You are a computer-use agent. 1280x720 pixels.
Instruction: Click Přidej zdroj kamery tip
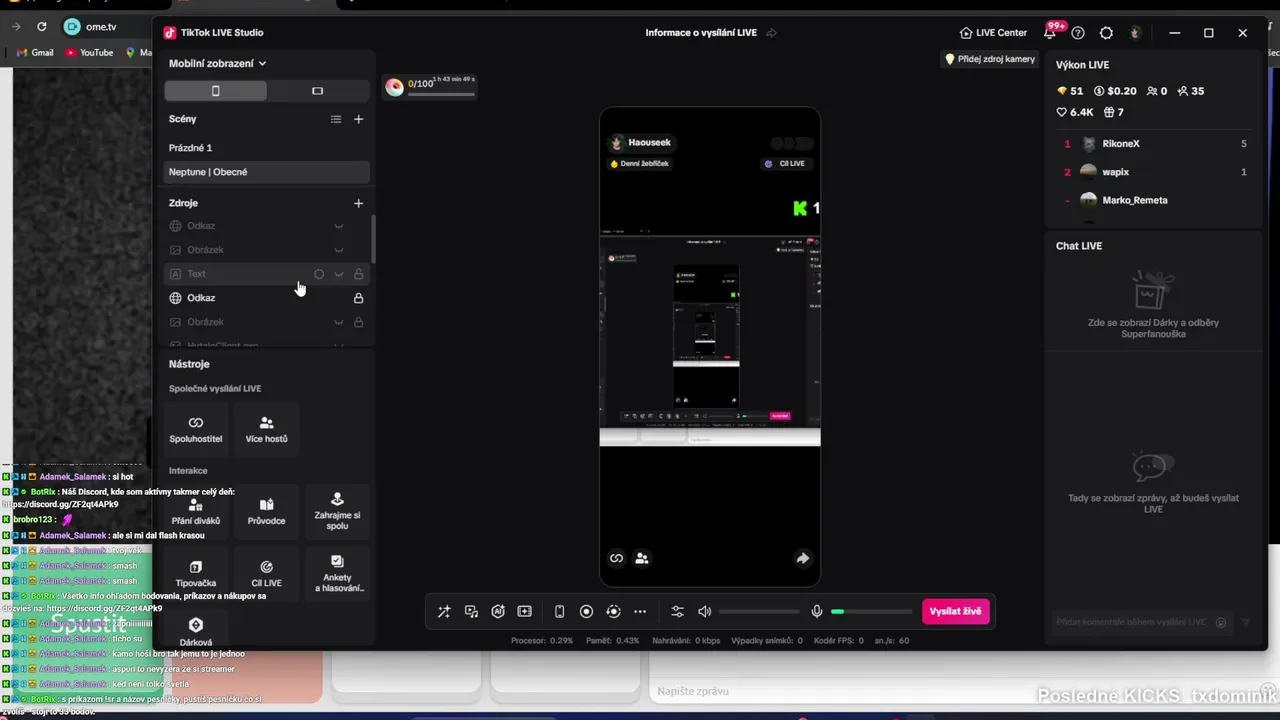click(990, 59)
